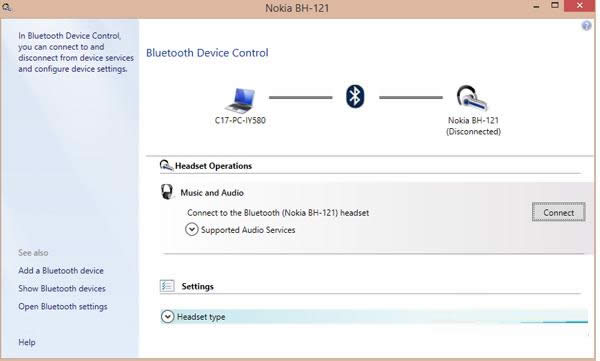Minimize the Nokia BH-121 window

click(536, 7)
